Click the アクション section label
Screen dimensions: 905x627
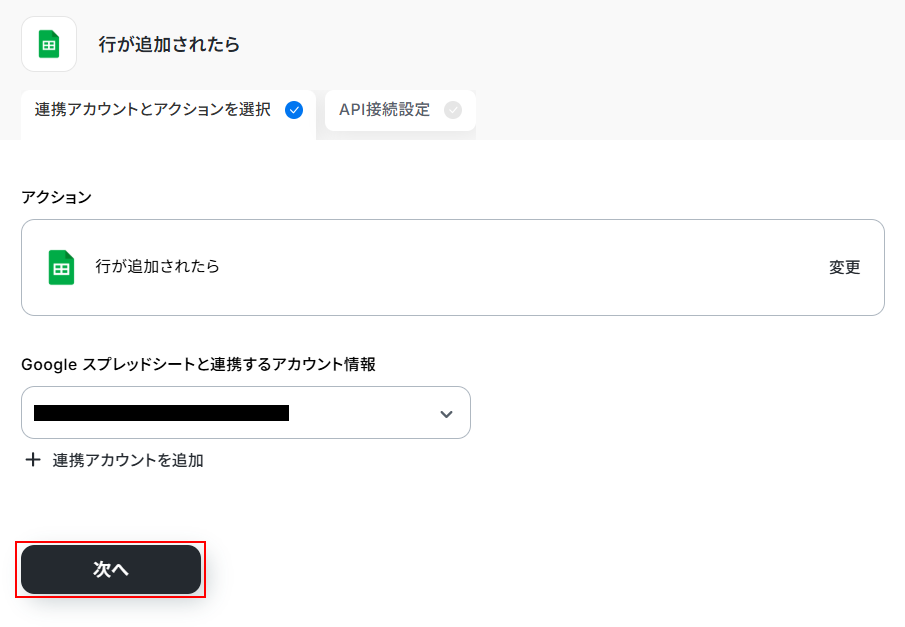coord(56,197)
